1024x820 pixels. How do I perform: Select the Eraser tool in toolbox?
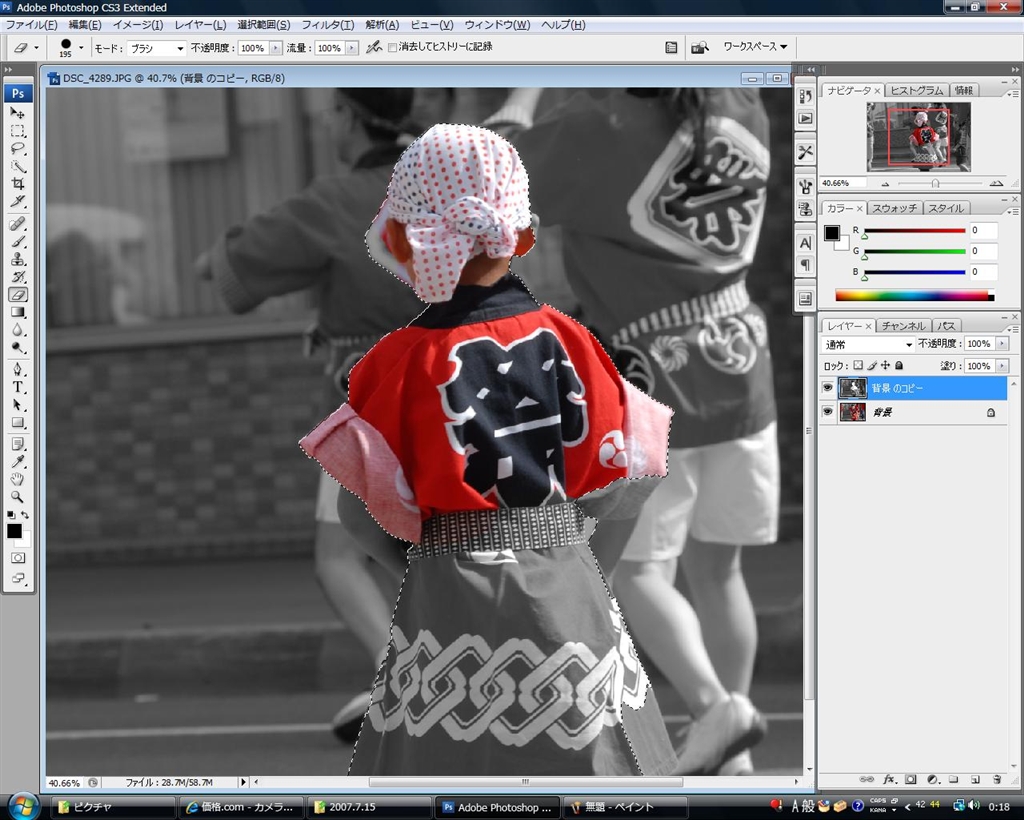(x=18, y=294)
